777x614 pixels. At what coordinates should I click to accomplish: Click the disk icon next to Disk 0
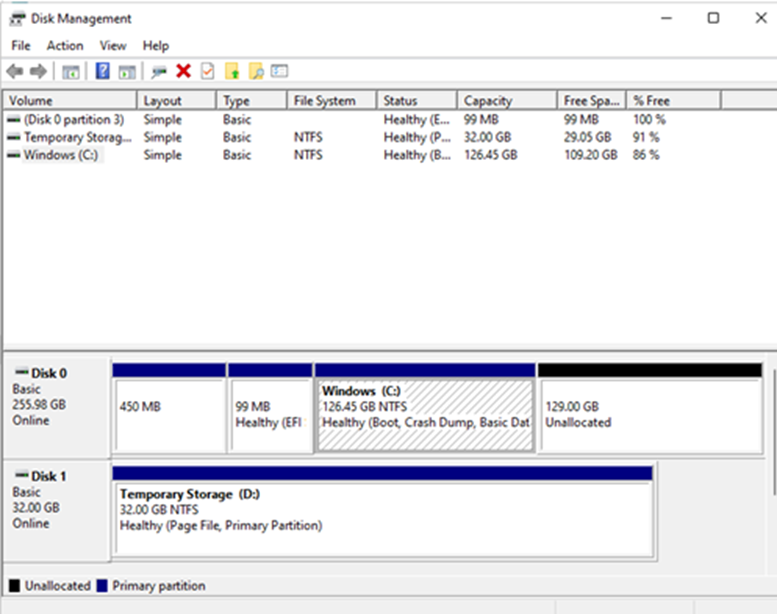coord(22,372)
